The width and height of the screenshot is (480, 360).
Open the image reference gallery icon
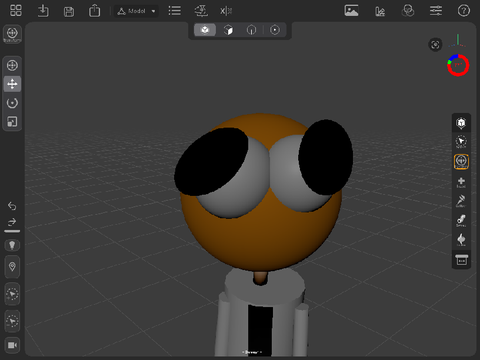pos(351,11)
